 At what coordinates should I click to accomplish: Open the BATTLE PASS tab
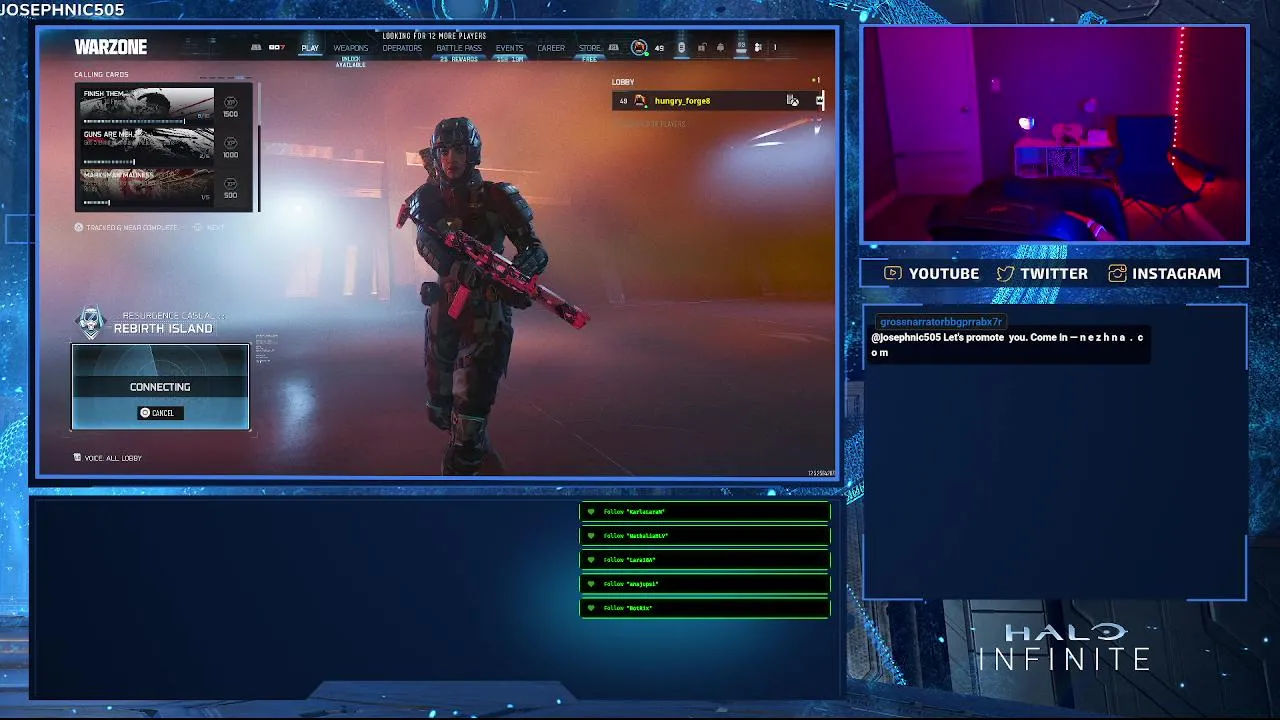(459, 48)
